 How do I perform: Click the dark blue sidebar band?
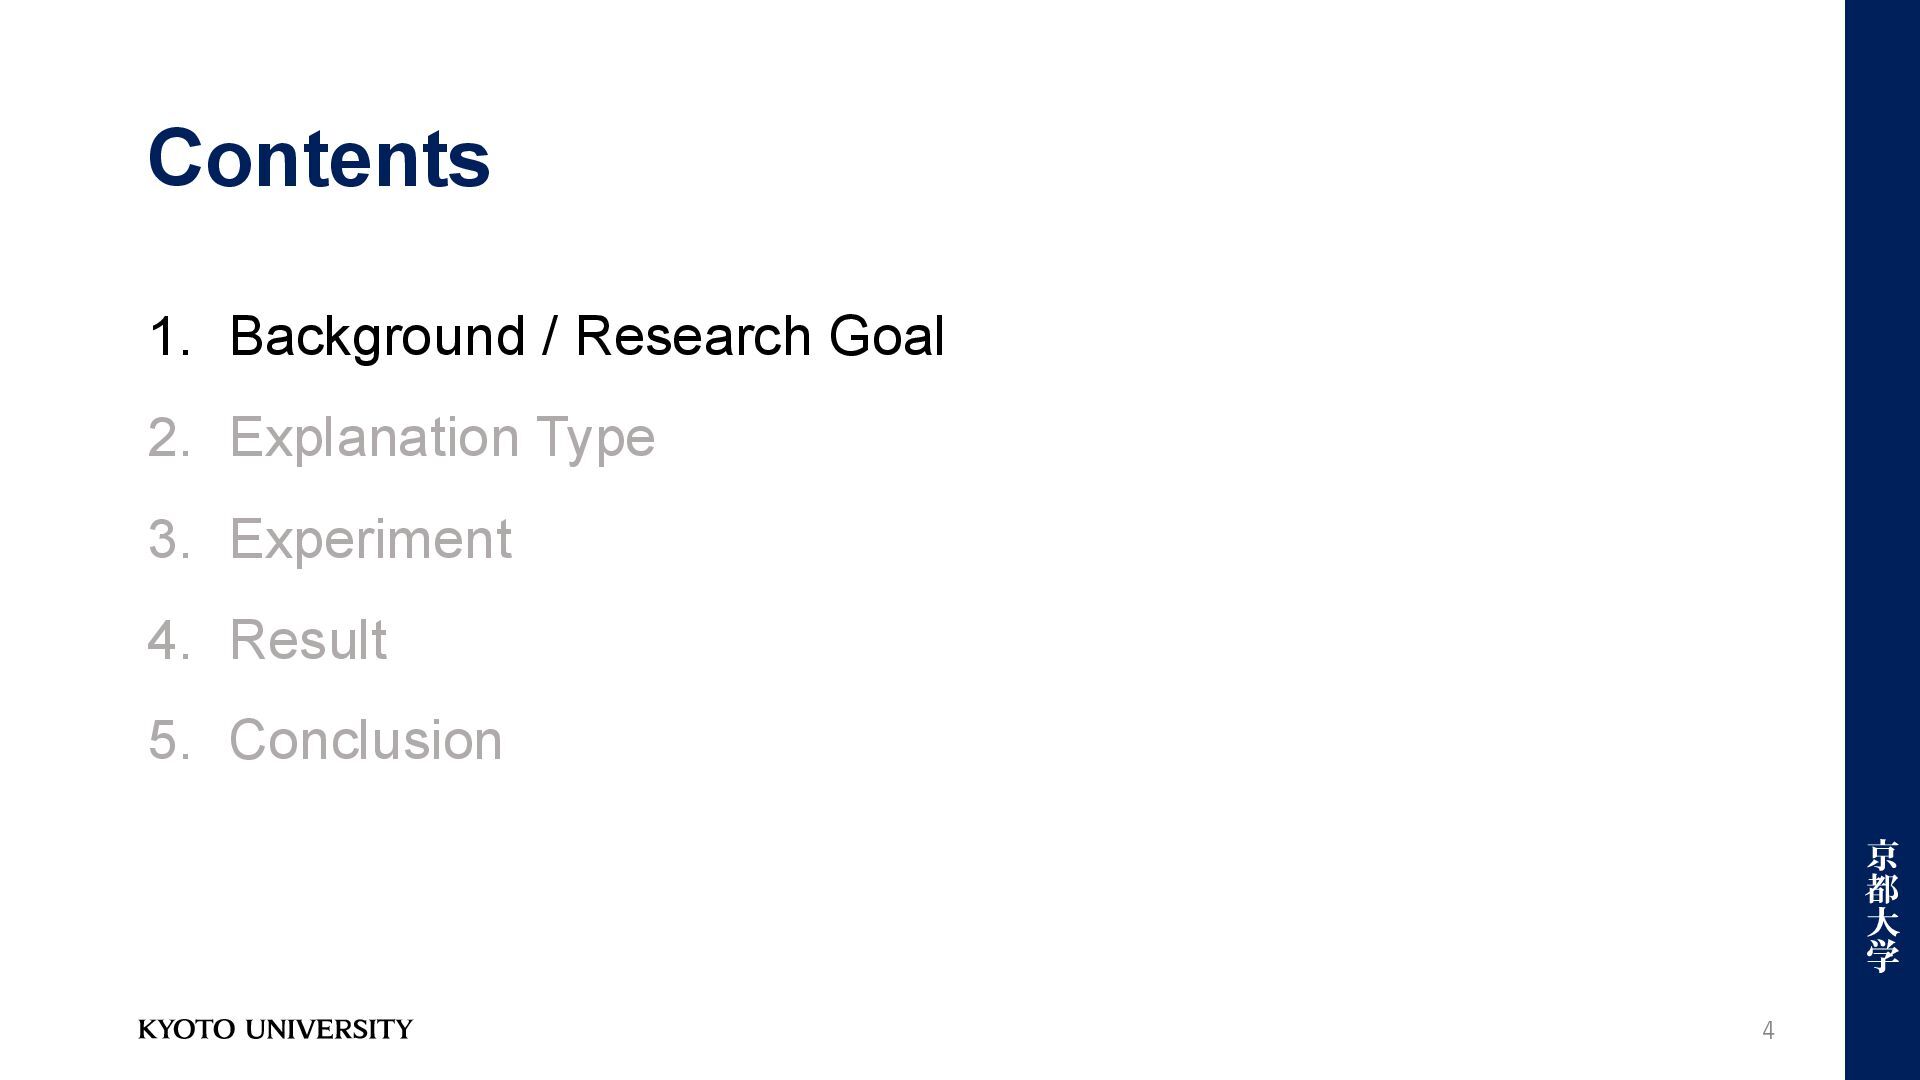click(x=1882, y=540)
